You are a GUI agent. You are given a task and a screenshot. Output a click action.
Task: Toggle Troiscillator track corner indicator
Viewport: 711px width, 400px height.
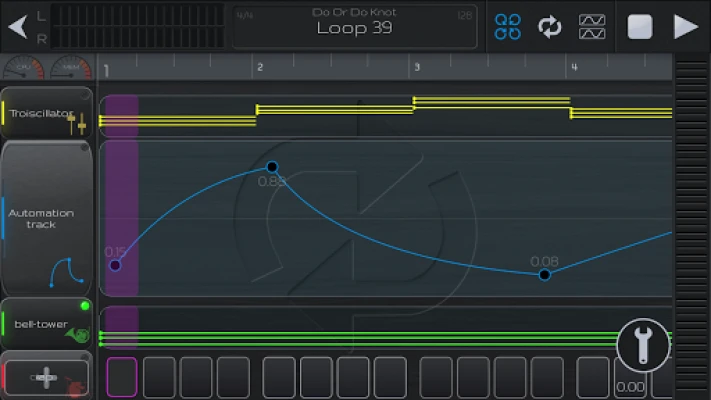84,95
